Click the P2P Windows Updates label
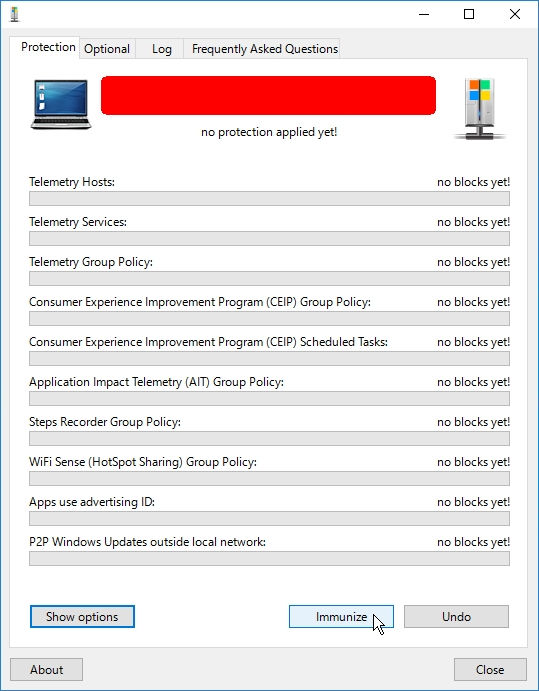 pyautogui.click(x=148, y=542)
